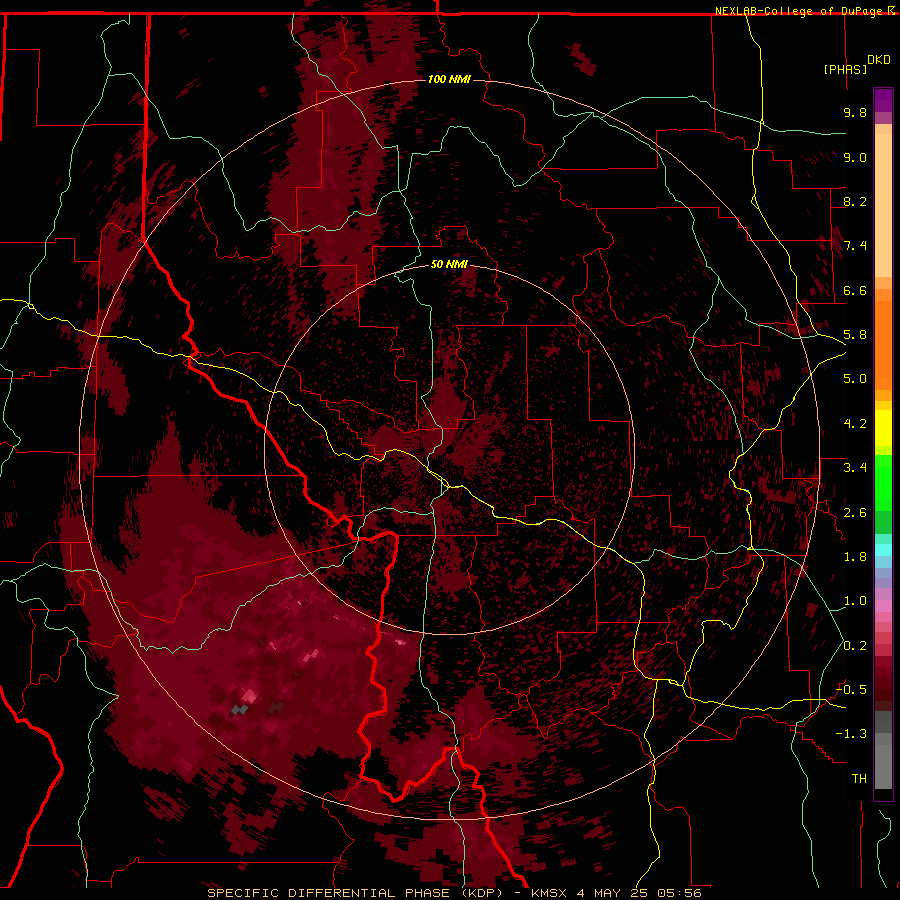
Task: Select the 8.2 scale value
Action: [x=855, y=201]
